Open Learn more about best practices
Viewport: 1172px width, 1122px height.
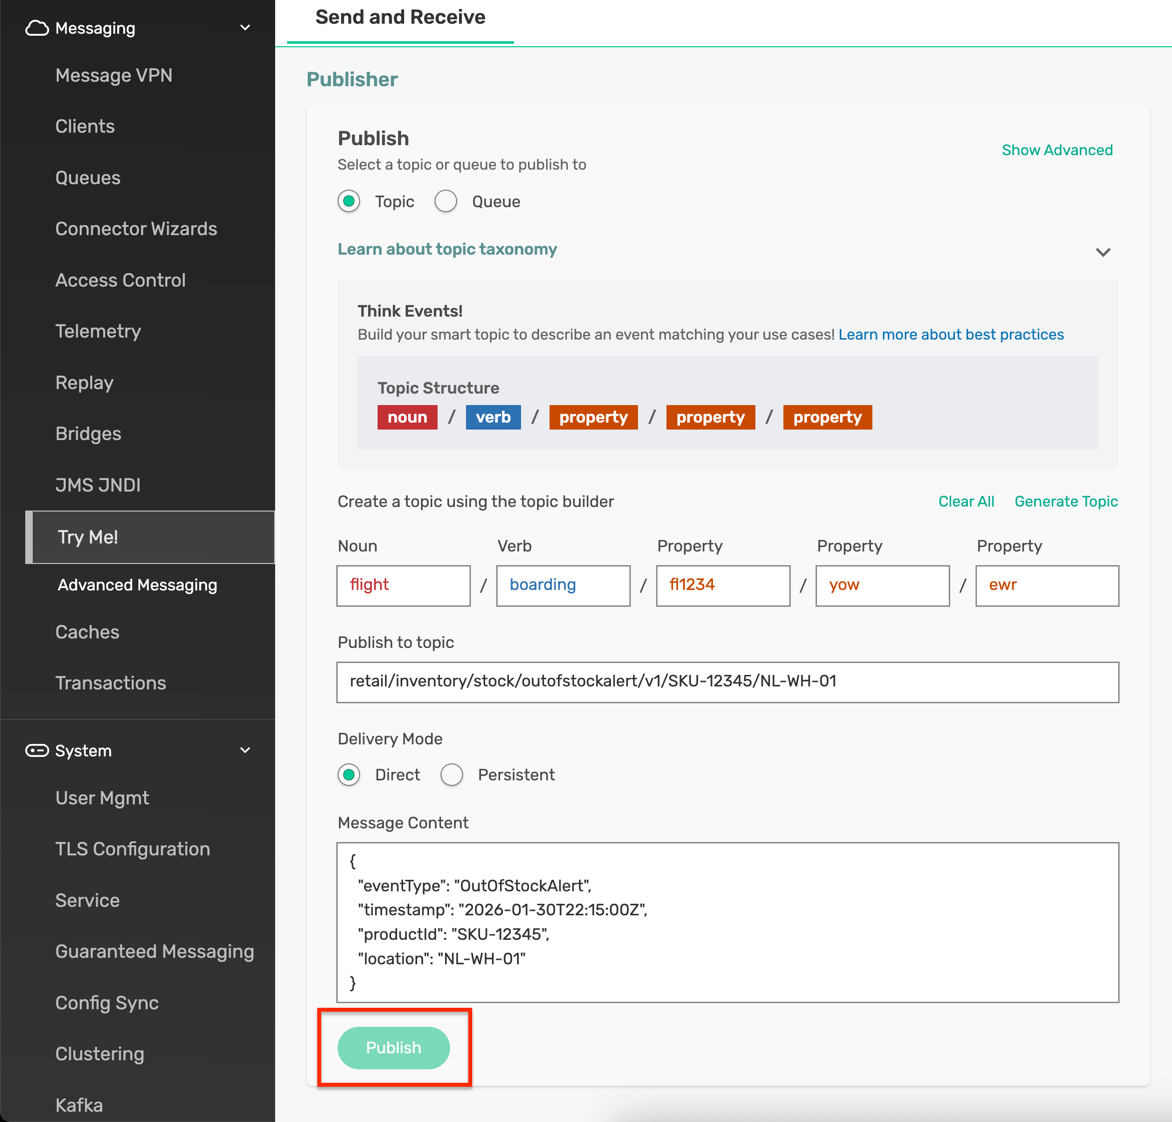[950, 335]
